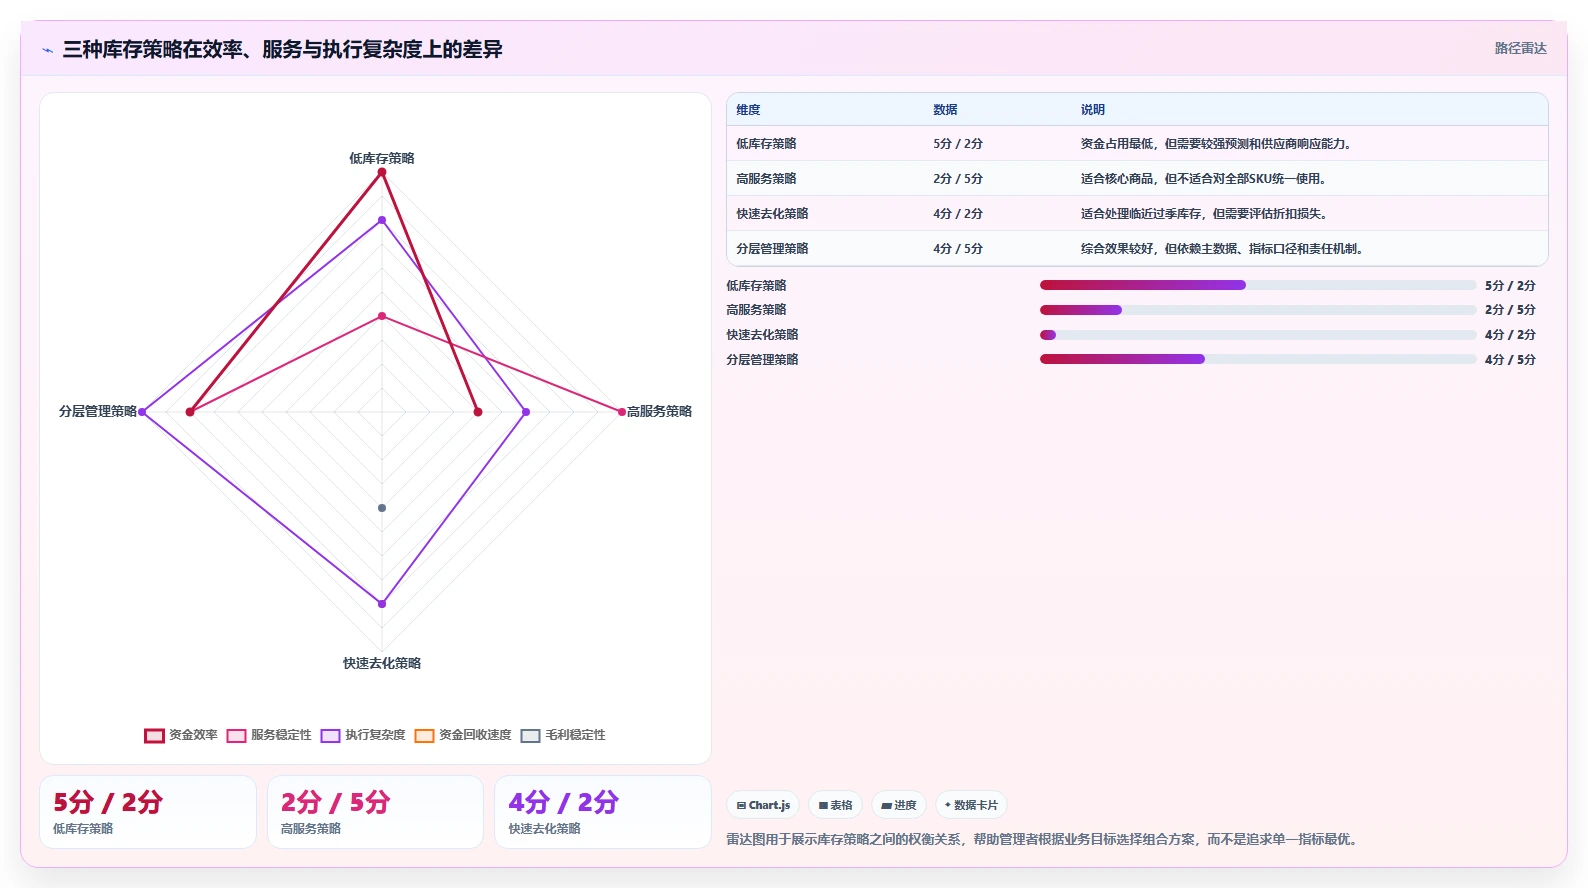Toggle the 执行复杂度 legend swatch

pyautogui.click(x=331, y=735)
